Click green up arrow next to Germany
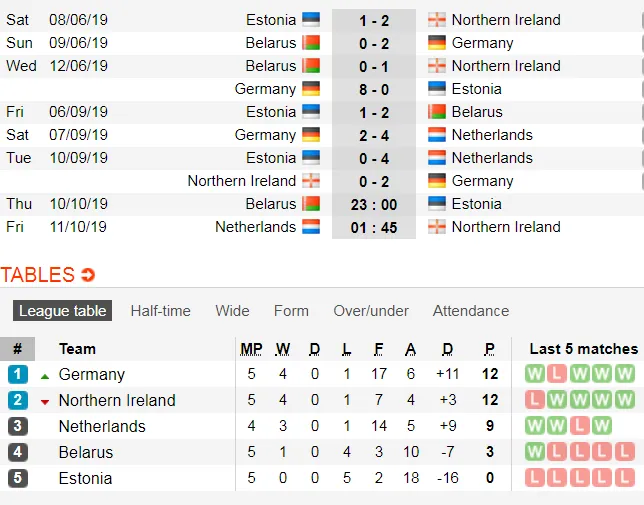Screen dimensions: 644x505 pos(44,375)
